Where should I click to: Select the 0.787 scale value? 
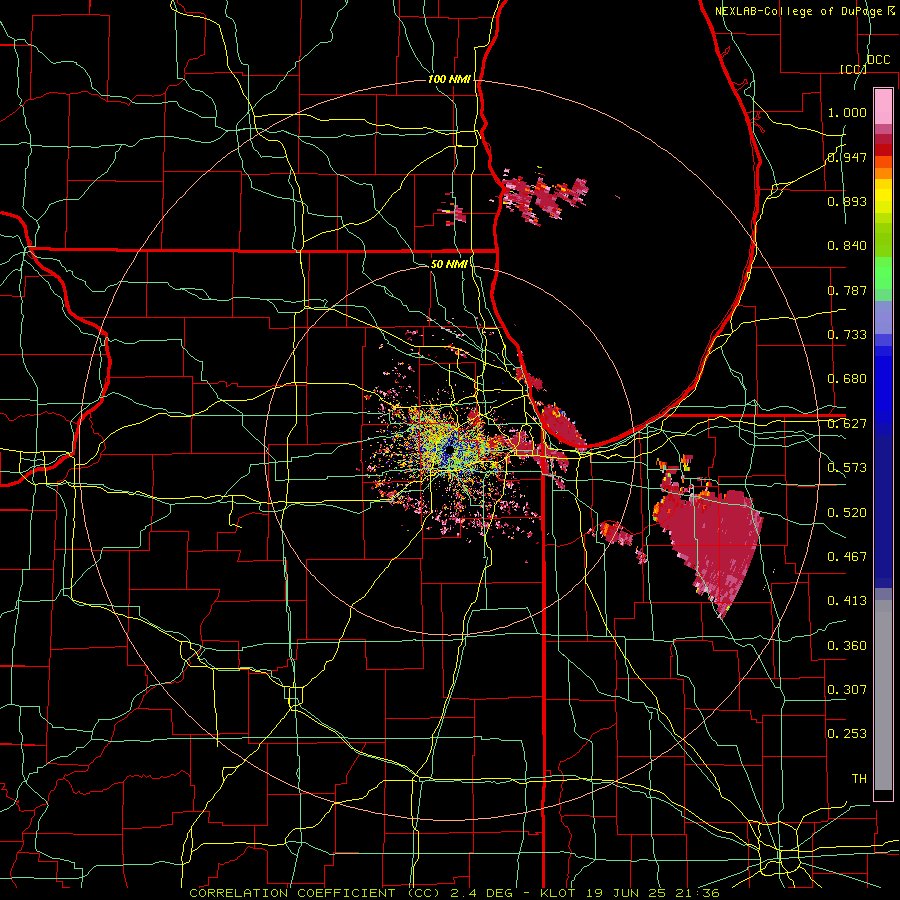click(x=847, y=290)
